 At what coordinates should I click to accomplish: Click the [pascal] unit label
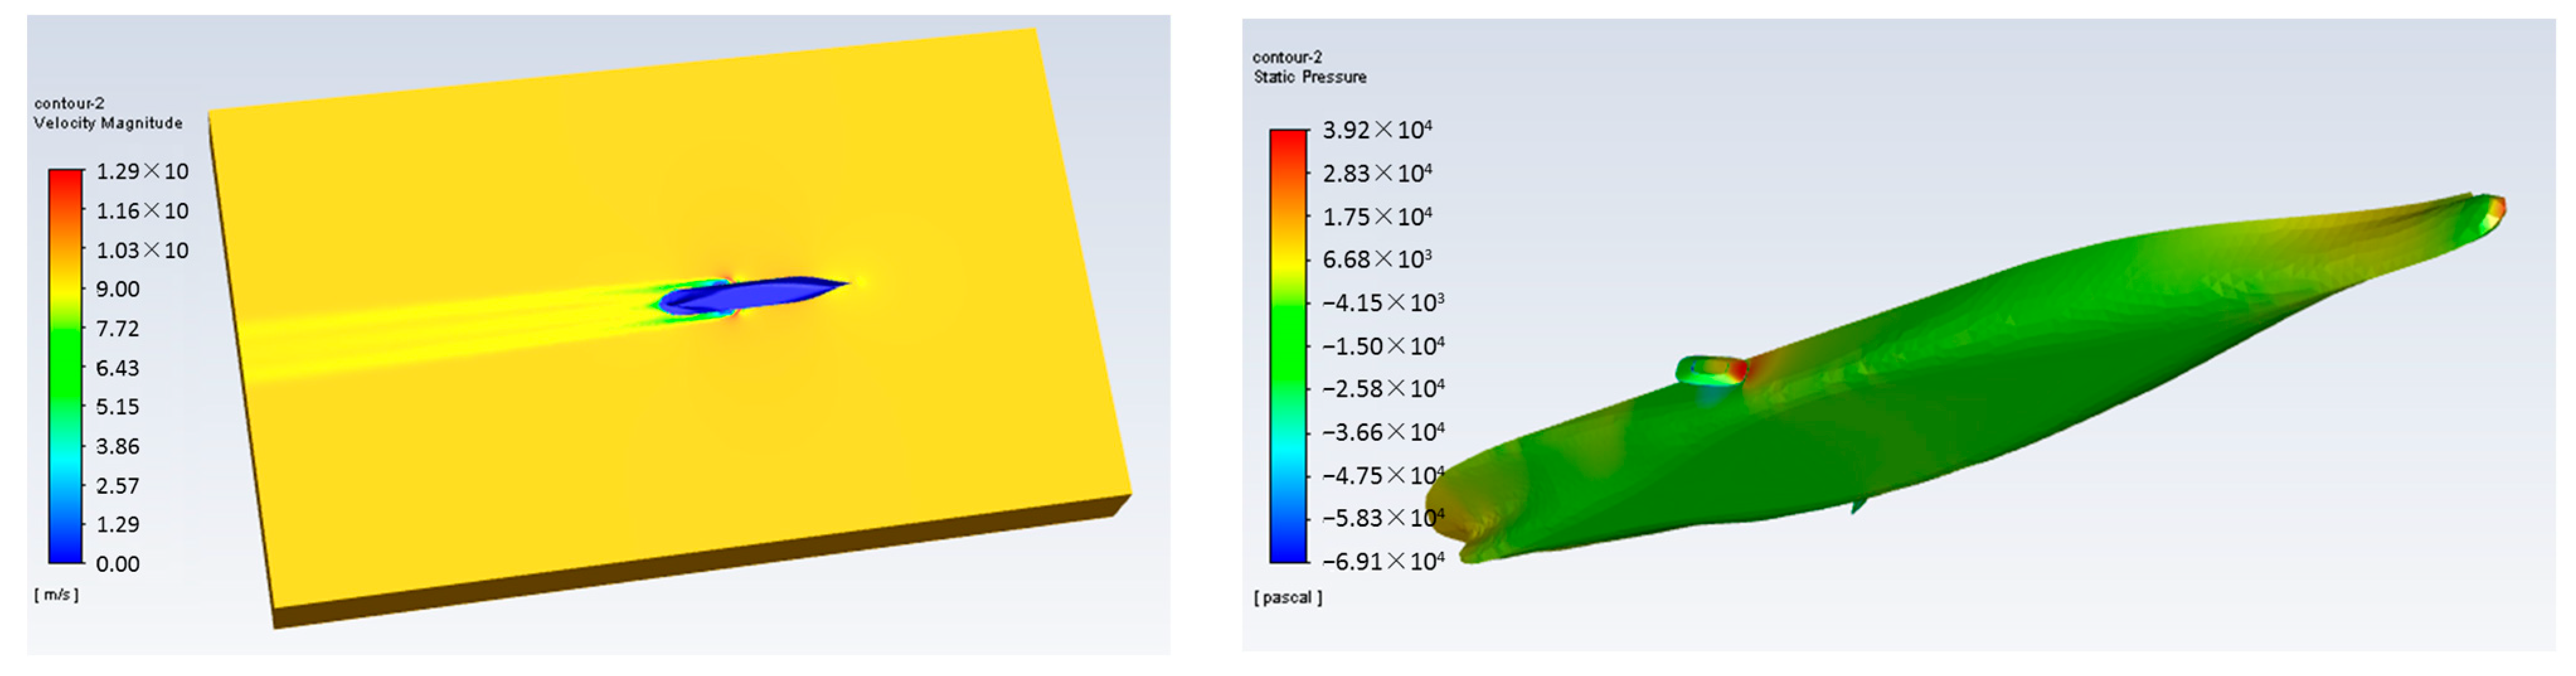pyautogui.click(x=1288, y=597)
